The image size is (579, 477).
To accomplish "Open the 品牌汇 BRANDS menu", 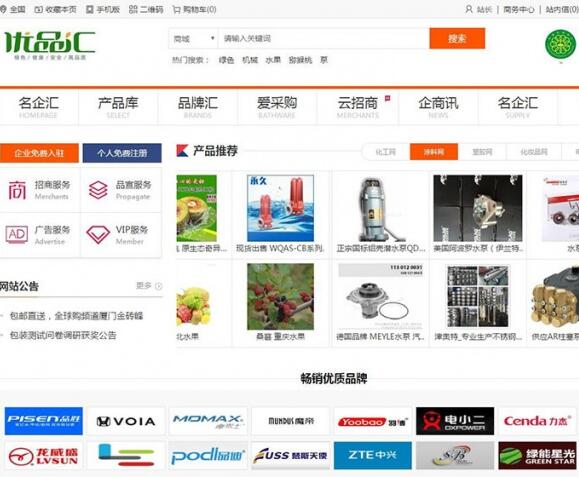I will point(198,107).
